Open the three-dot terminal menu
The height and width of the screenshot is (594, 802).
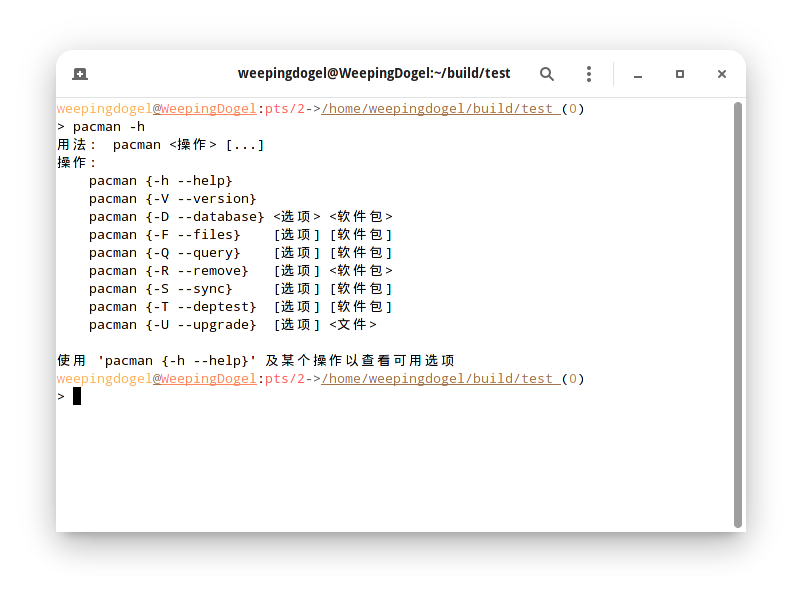(x=589, y=74)
